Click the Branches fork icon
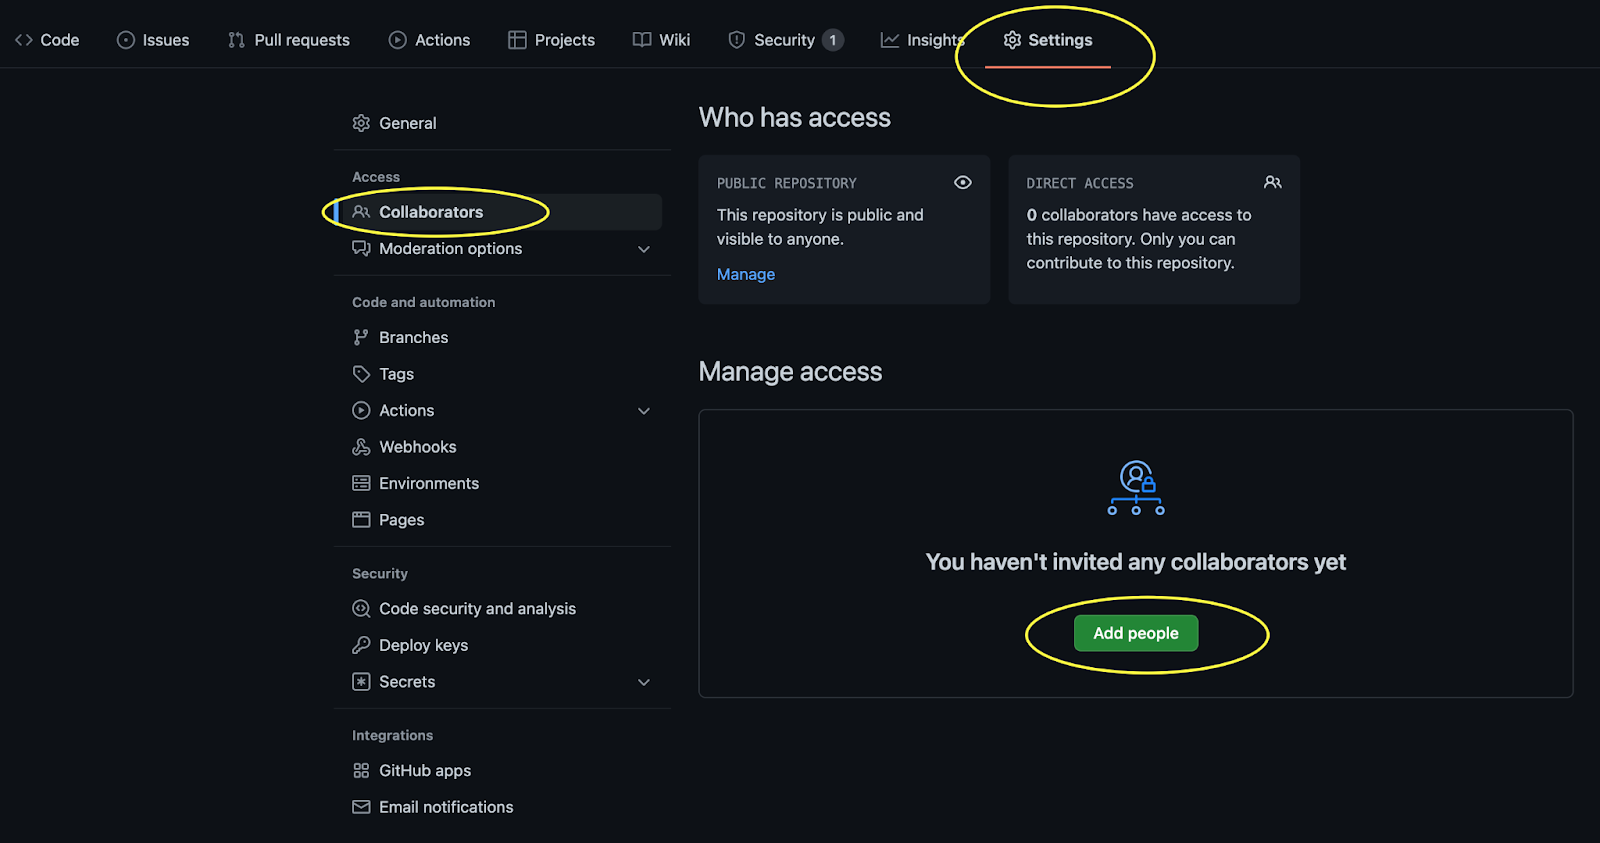Image resolution: width=1600 pixels, height=843 pixels. click(361, 338)
